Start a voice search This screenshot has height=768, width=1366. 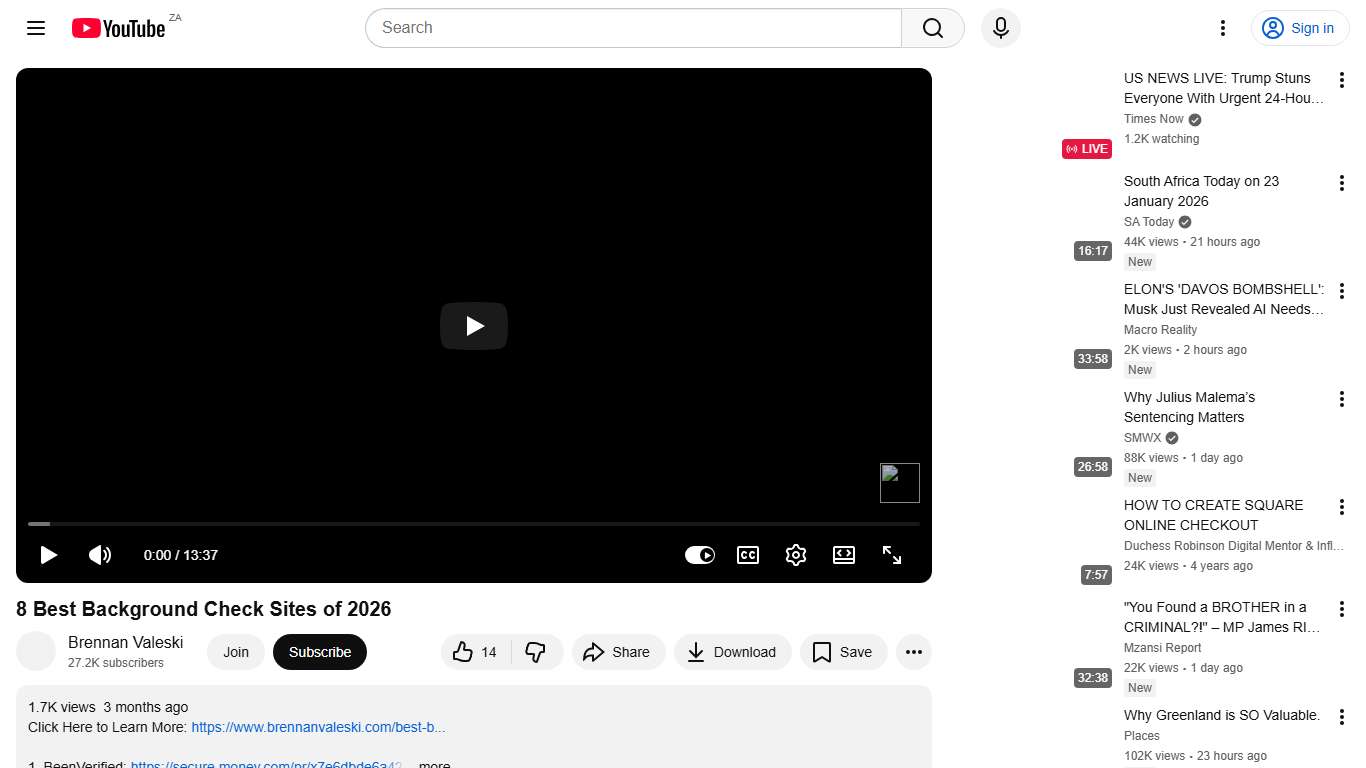[x=1000, y=28]
